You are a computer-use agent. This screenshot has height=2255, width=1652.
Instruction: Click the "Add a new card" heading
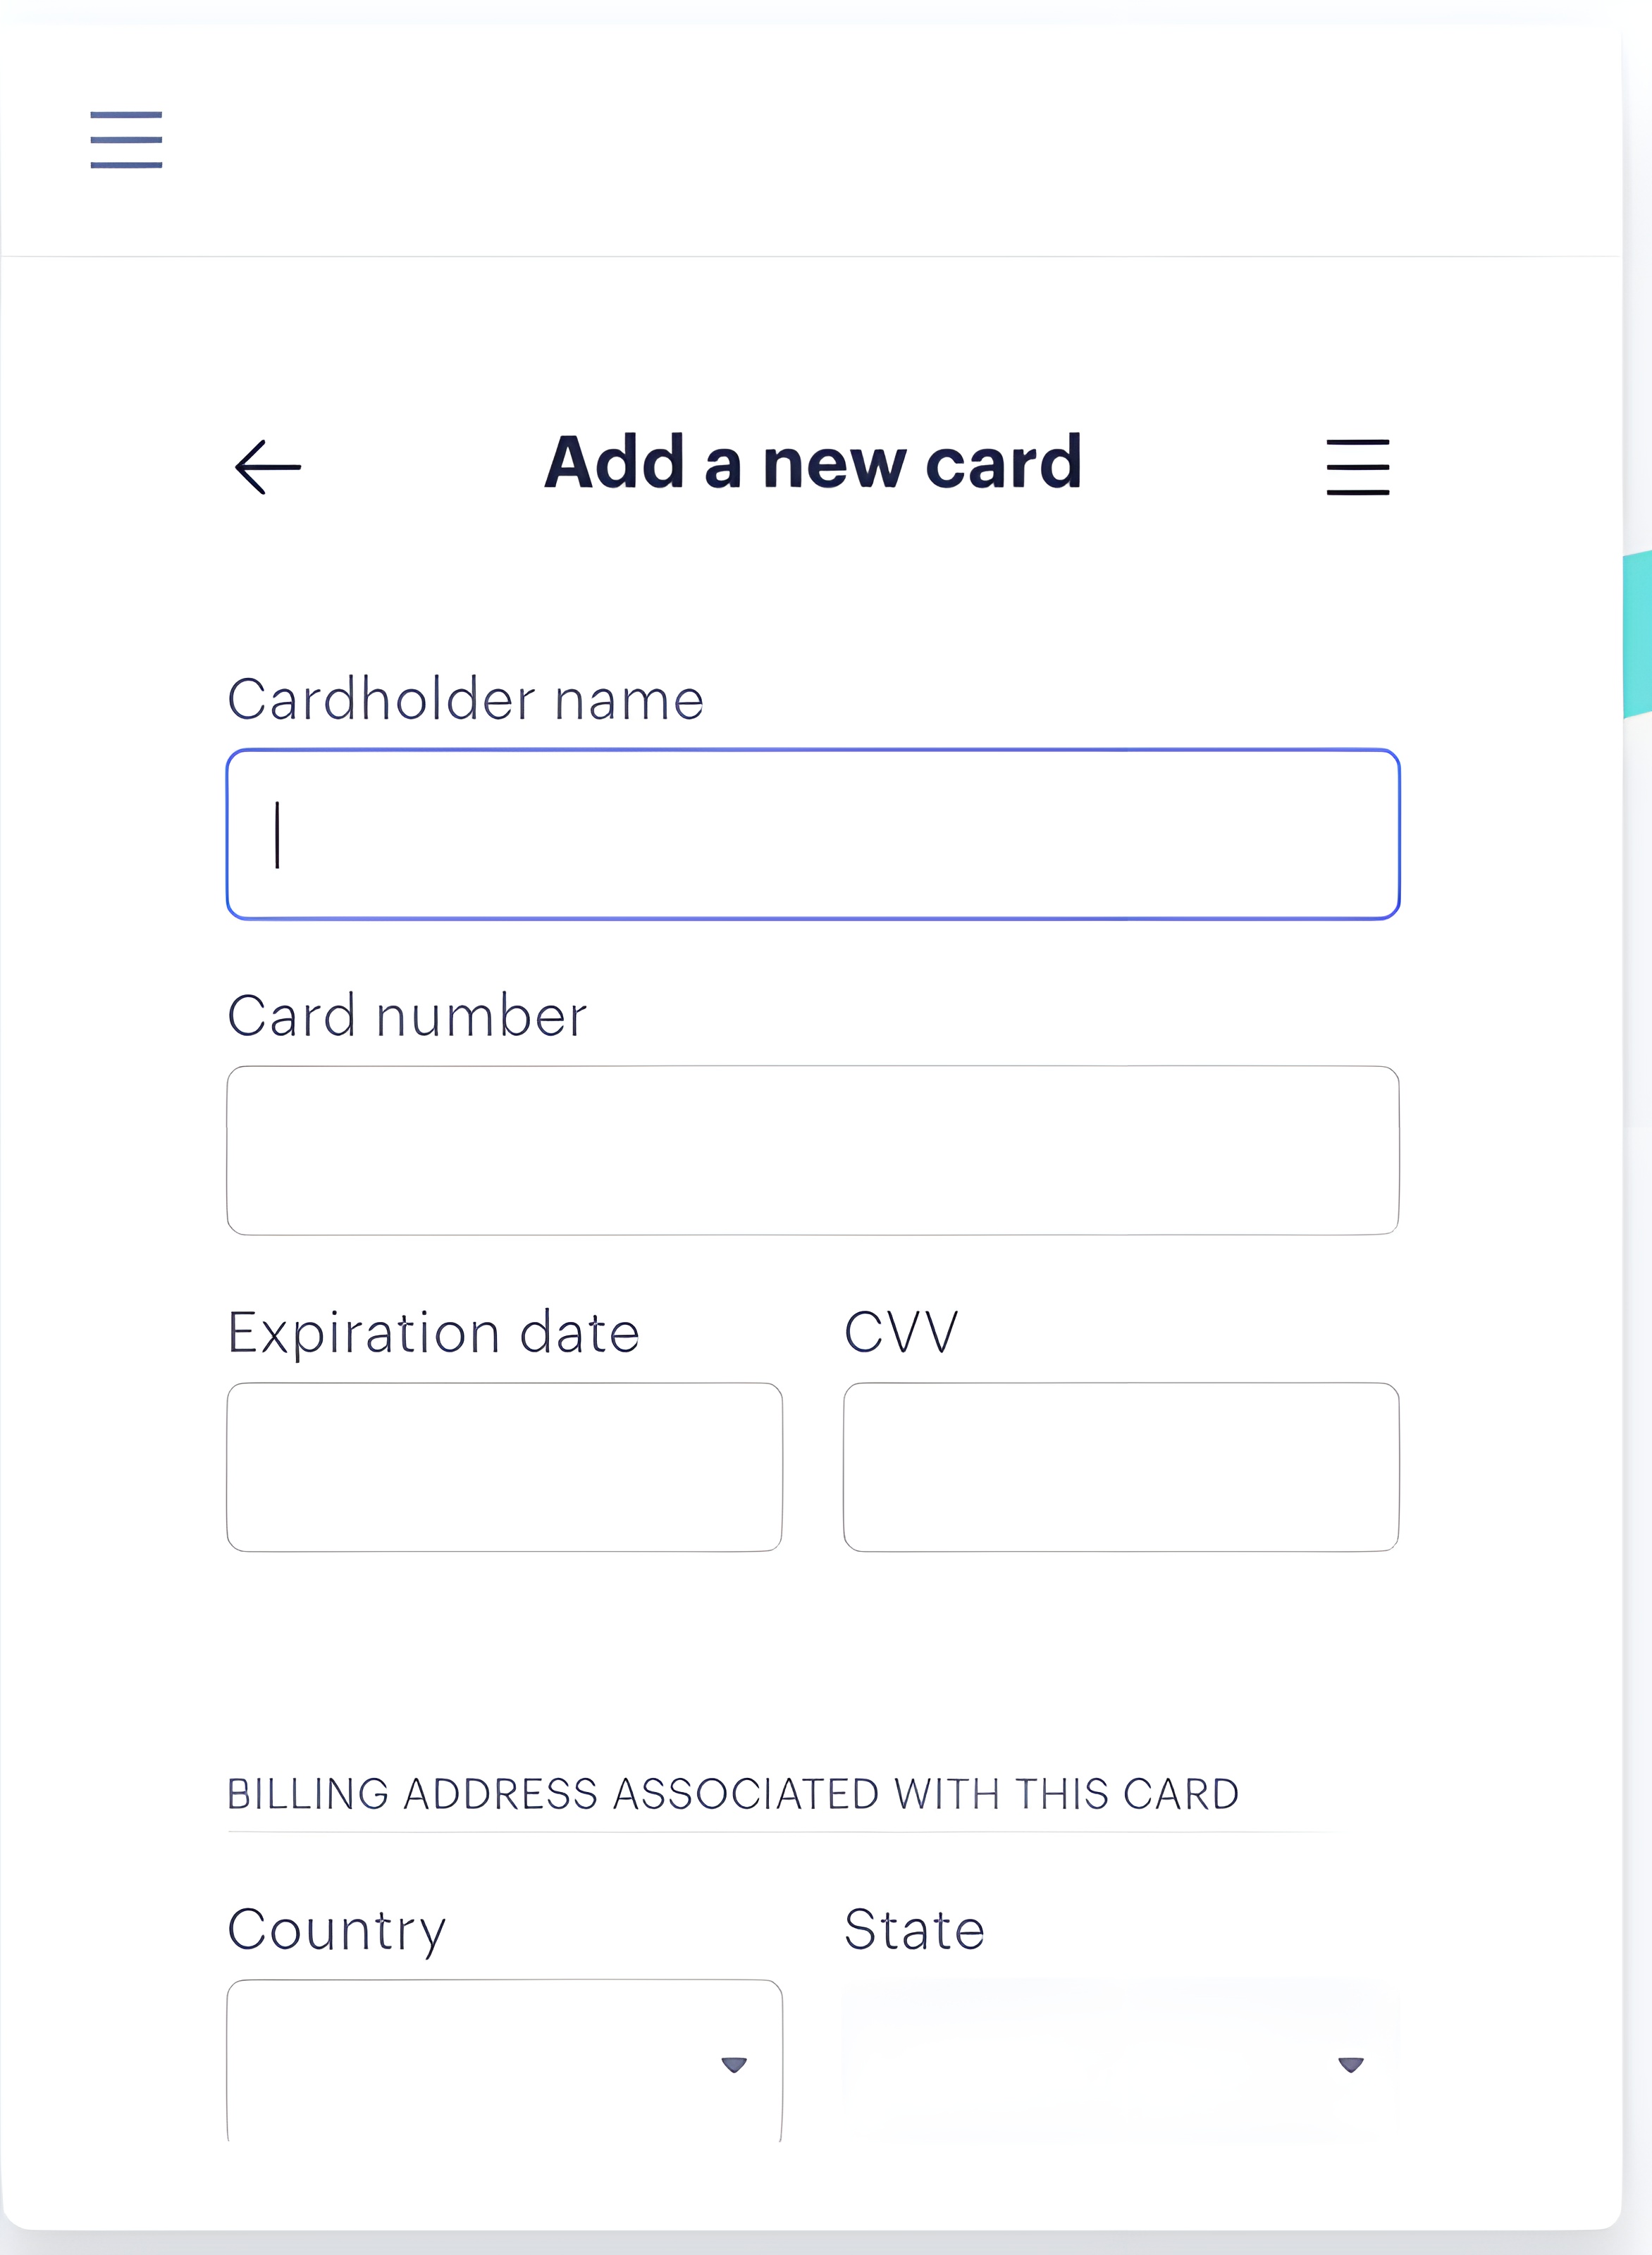point(812,463)
